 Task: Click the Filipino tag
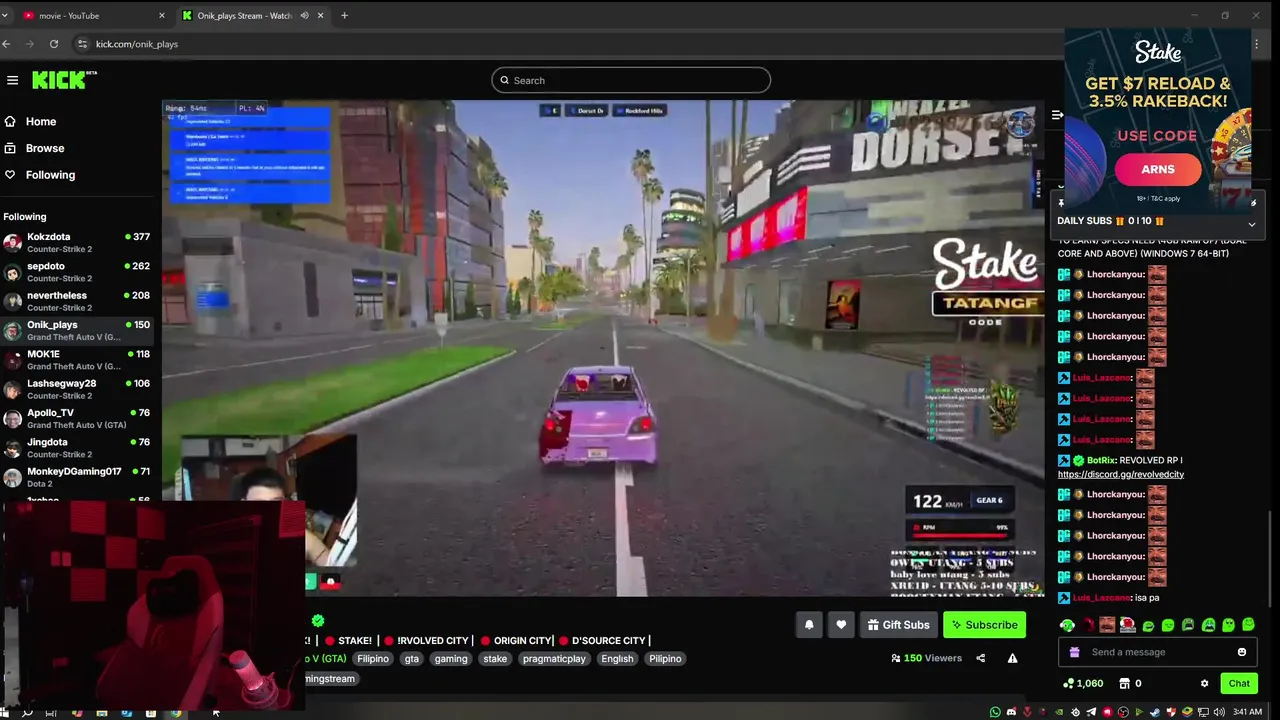[x=373, y=659]
